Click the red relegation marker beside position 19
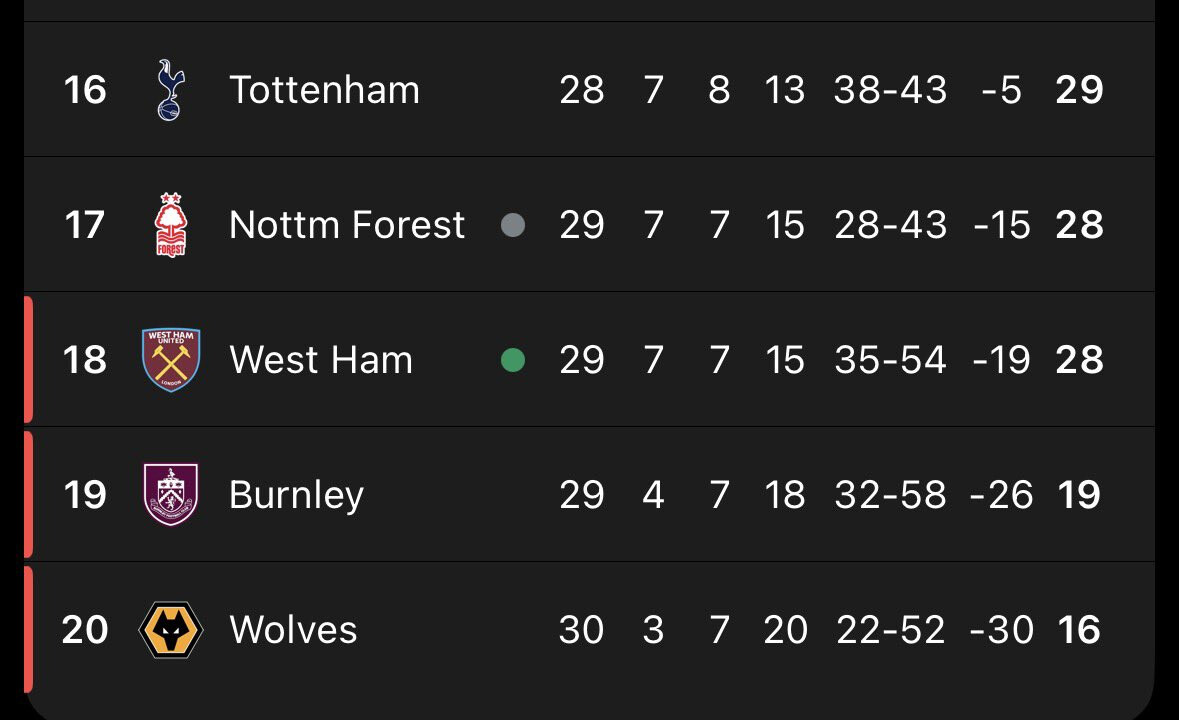The image size is (1179, 720). (28, 495)
